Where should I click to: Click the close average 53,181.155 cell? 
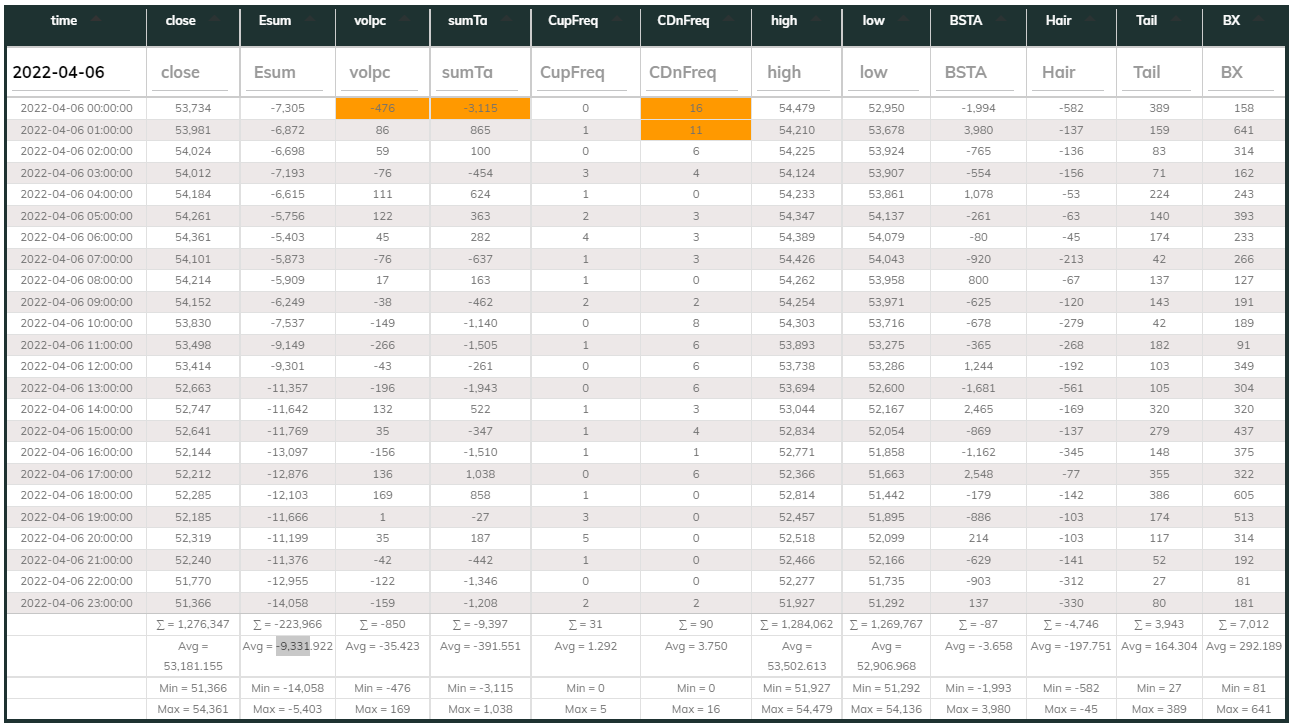(x=193, y=655)
